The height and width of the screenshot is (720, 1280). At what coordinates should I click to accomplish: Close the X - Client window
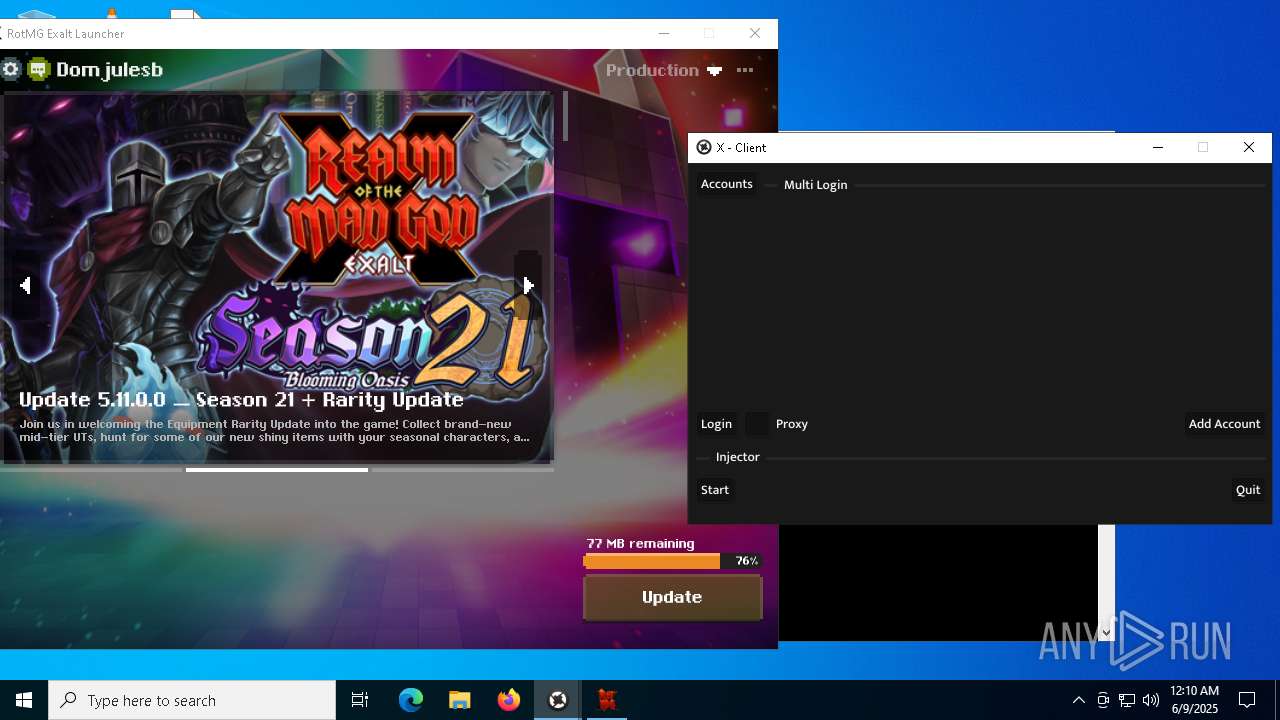[1249, 147]
